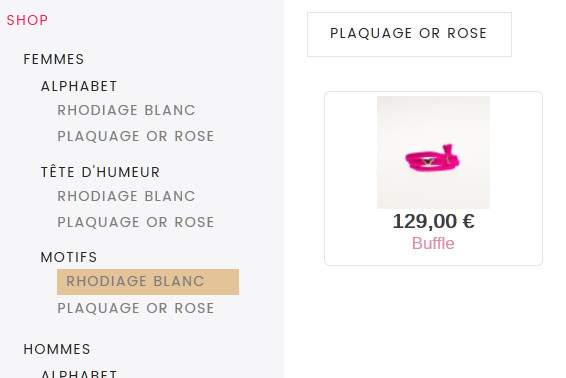The height and width of the screenshot is (378, 566).
Task: Open the pink bracelet product photo
Action: point(433,152)
